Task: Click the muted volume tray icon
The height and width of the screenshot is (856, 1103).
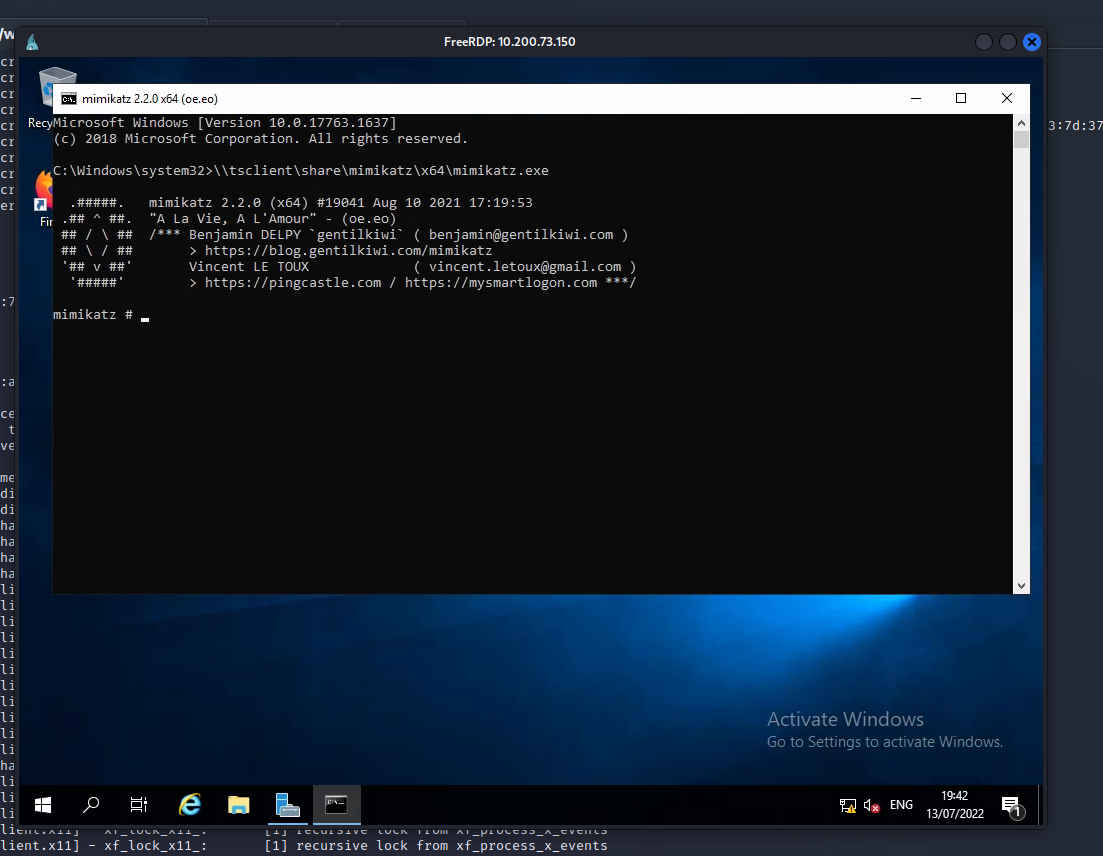Action: coord(872,805)
